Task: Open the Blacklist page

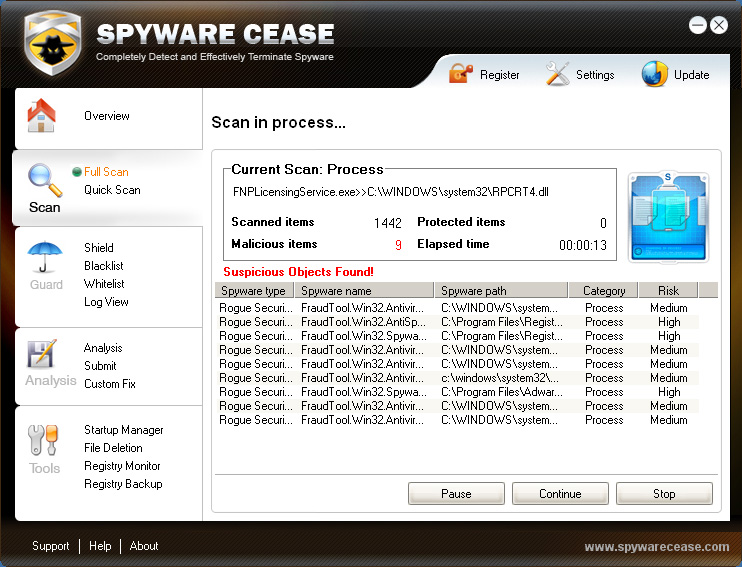Action: [x=104, y=266]
